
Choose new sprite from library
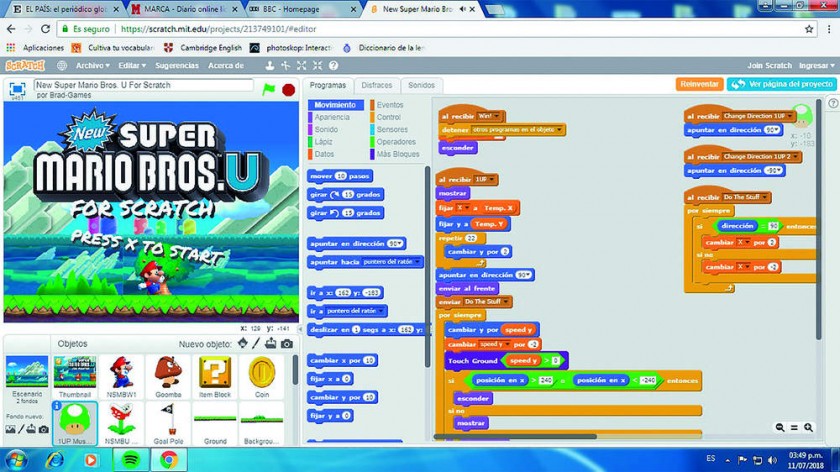coord(243,343)
